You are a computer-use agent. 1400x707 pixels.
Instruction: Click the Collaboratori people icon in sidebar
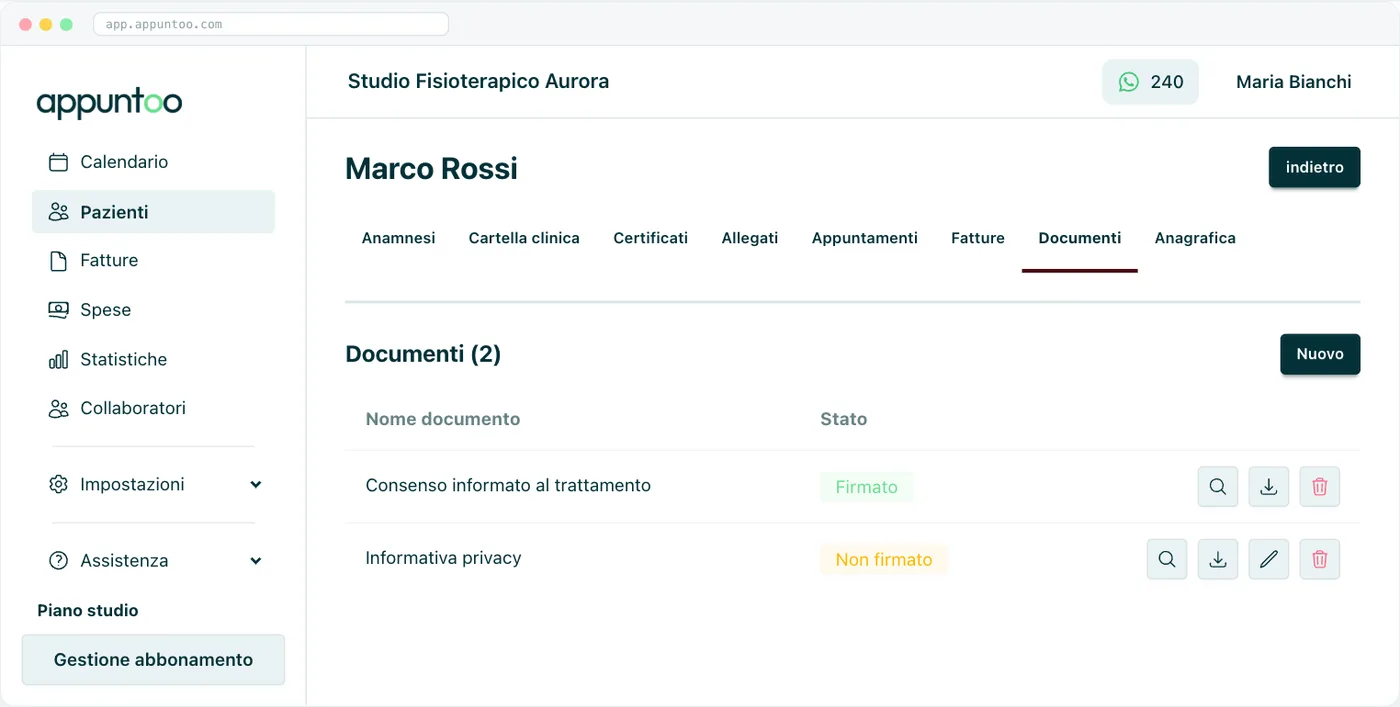pyautogui.click(x=59, y=408)
